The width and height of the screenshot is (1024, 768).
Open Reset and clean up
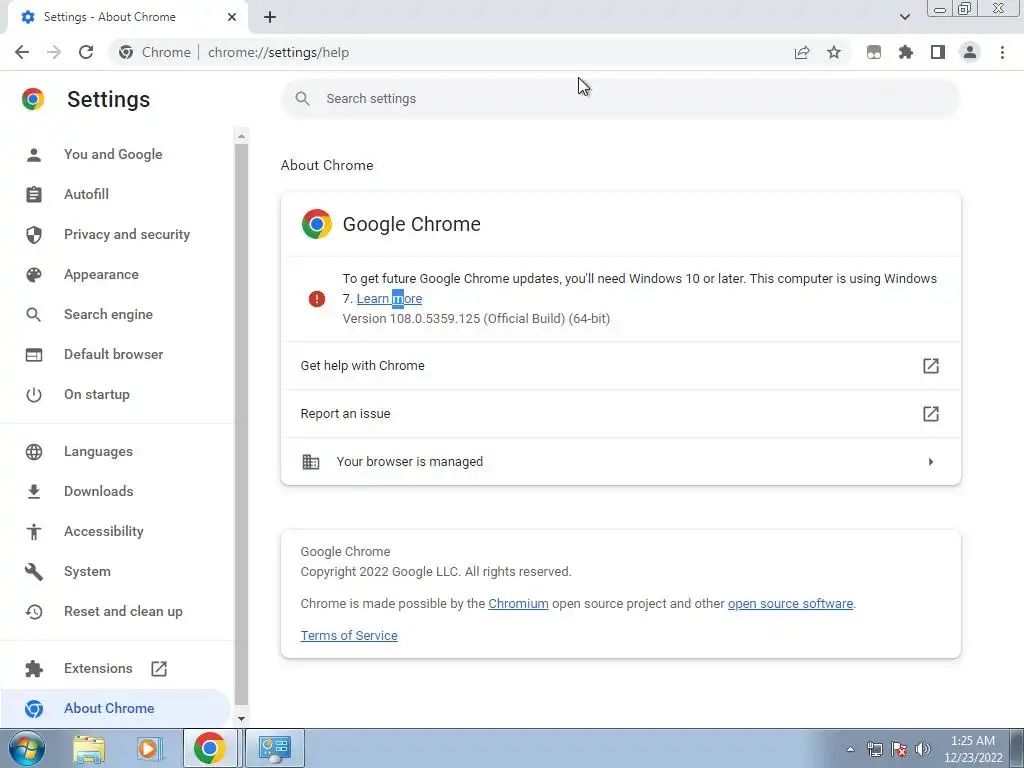click(x=116, y=611)
